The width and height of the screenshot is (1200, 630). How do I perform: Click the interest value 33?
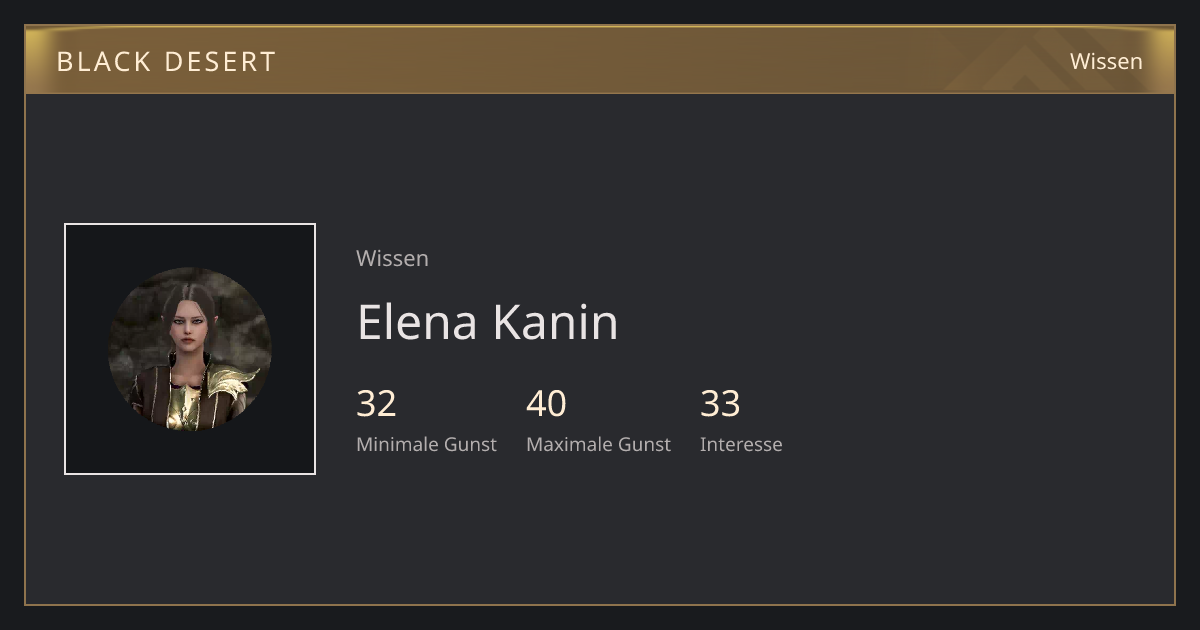(720, 404)
